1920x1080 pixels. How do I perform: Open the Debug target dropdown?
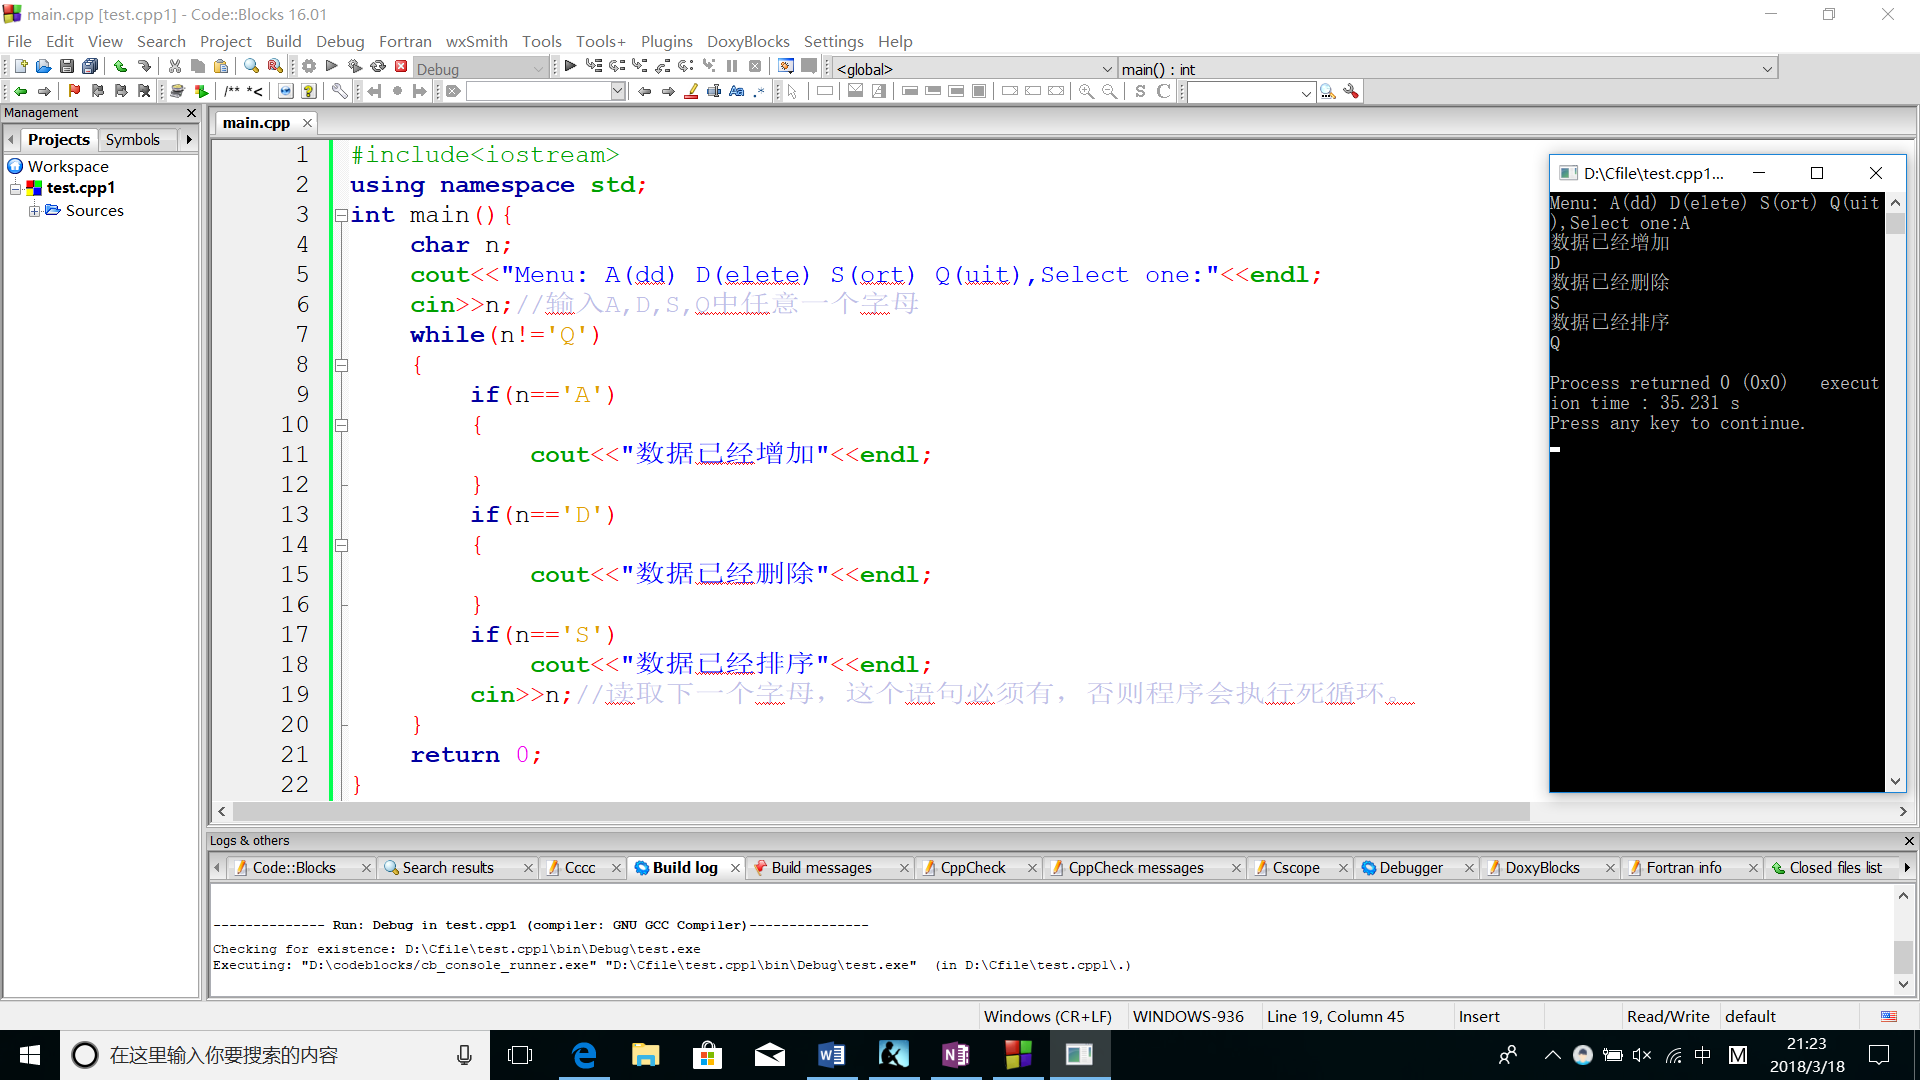point(538,68)
